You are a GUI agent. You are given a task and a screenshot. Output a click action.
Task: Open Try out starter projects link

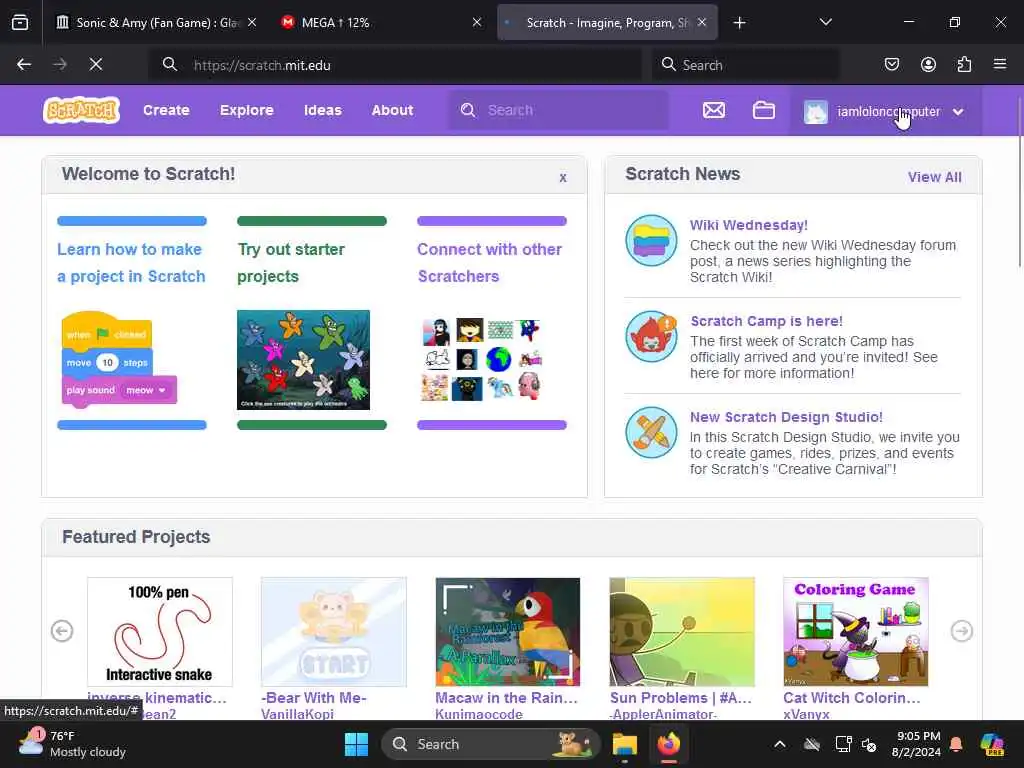(x=291, y=263)
